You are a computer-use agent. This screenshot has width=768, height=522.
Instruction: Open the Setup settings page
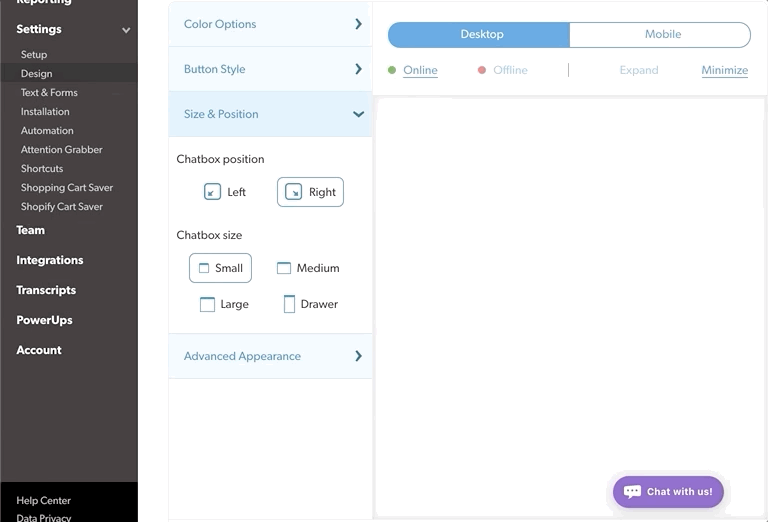point(34,54)
